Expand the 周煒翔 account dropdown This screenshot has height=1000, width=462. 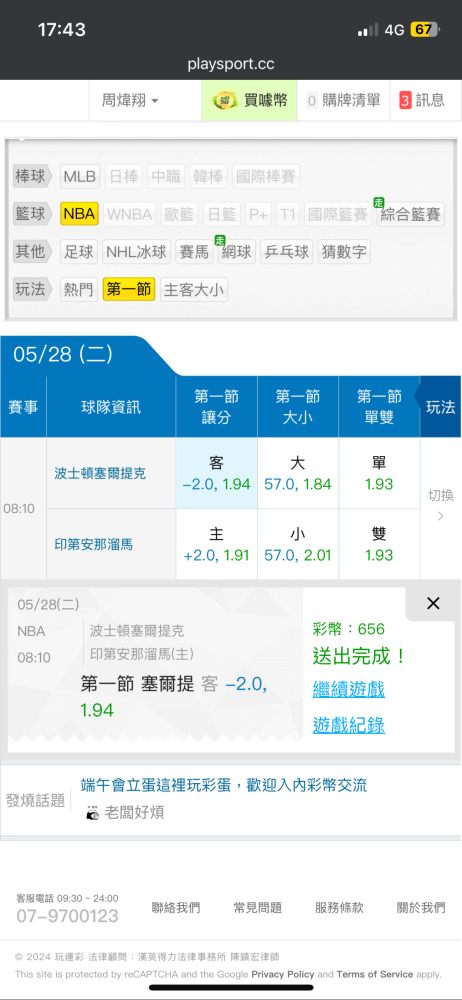[x=130, y=100]
